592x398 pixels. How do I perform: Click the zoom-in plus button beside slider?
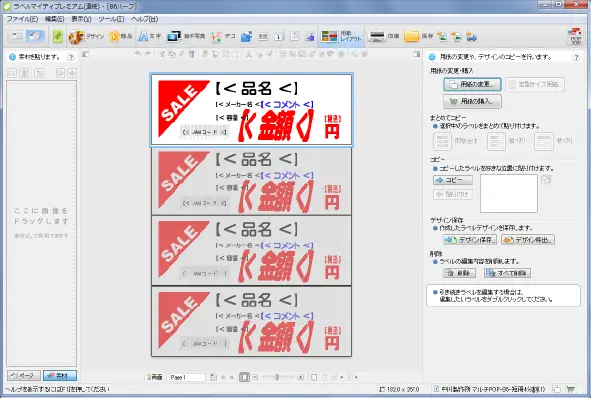pos(301,377)
